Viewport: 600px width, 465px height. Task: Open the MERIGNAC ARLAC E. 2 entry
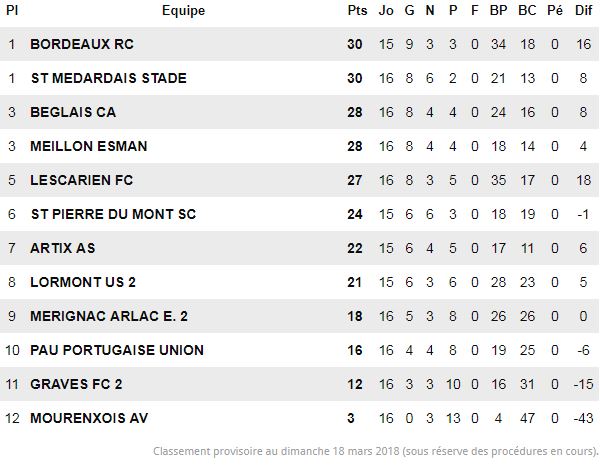[x=109, y=316]
